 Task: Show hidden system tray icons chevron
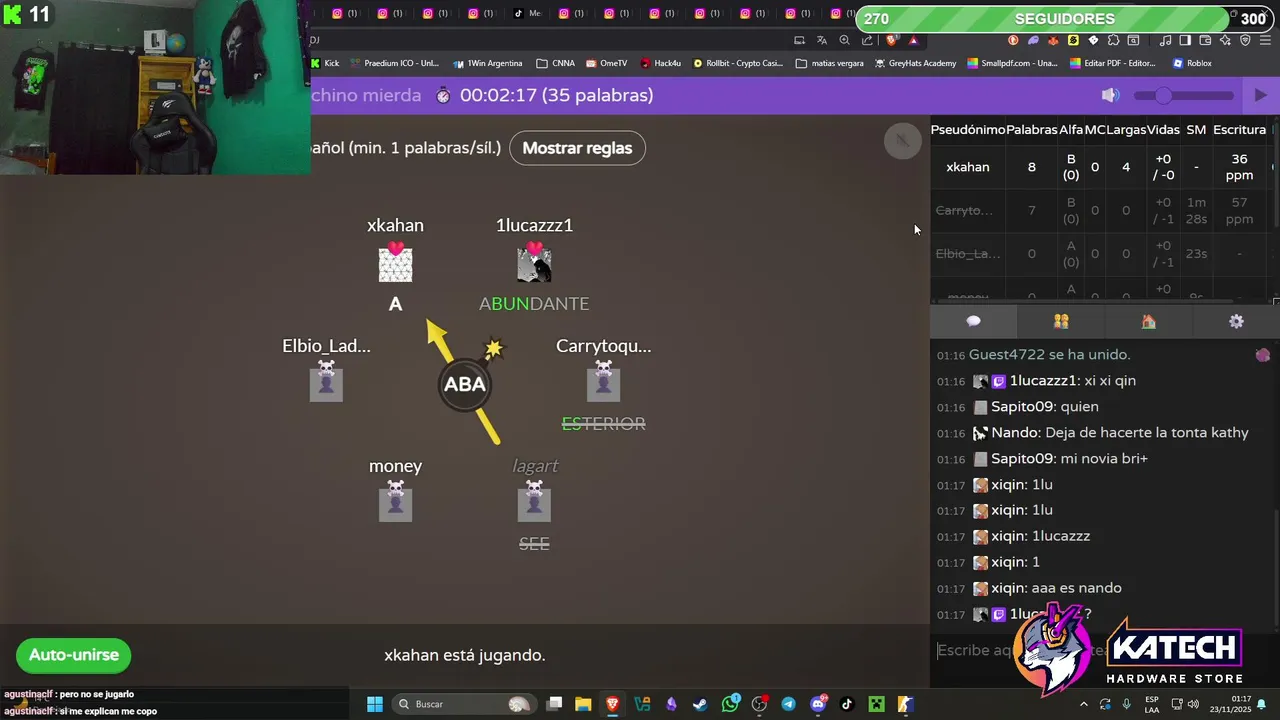1084,704
